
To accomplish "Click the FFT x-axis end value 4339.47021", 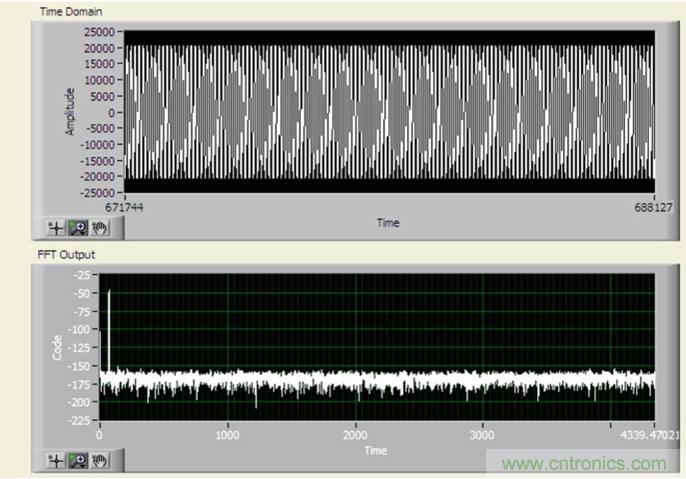I will tap(646, 436).
